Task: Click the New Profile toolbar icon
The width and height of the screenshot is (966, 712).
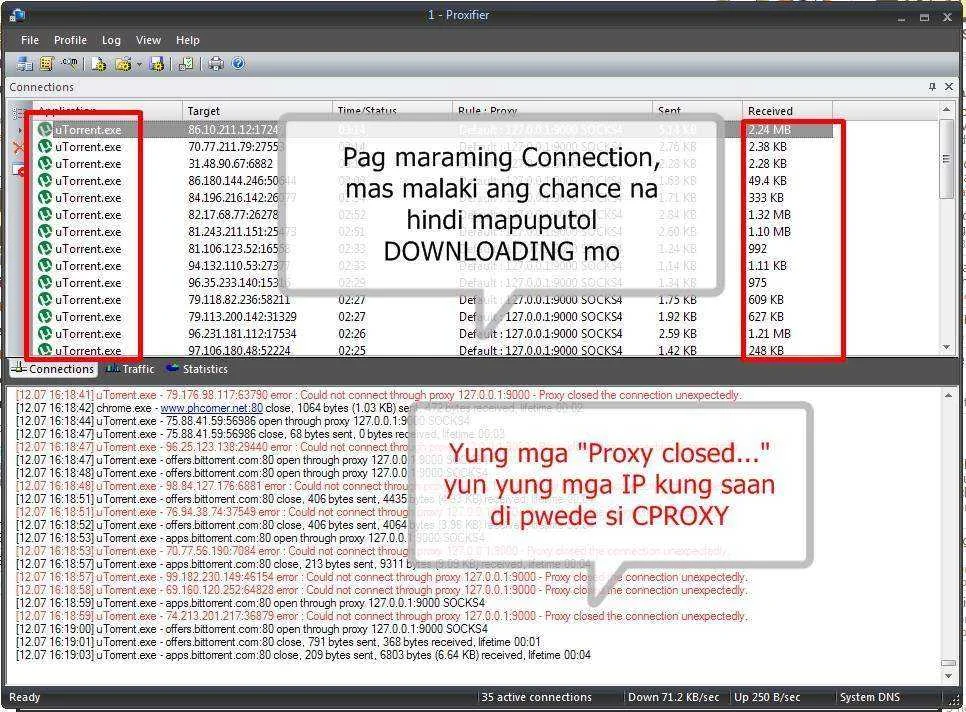Action: (99, 63)
